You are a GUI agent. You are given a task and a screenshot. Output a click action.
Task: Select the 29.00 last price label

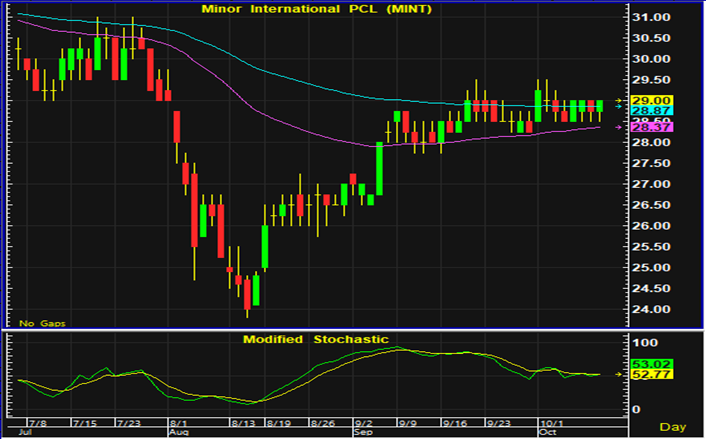[652, 100]
